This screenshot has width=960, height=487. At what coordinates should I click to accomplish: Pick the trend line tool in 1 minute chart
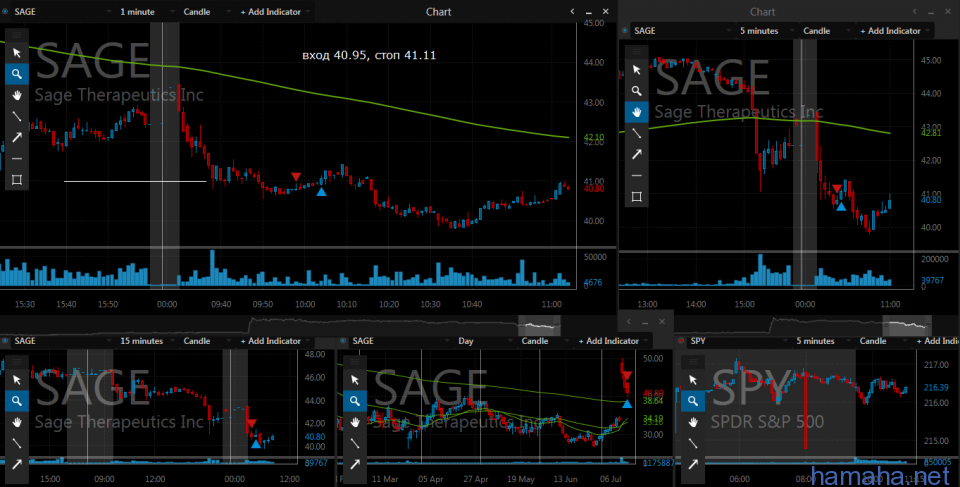[x=17, y=116]
